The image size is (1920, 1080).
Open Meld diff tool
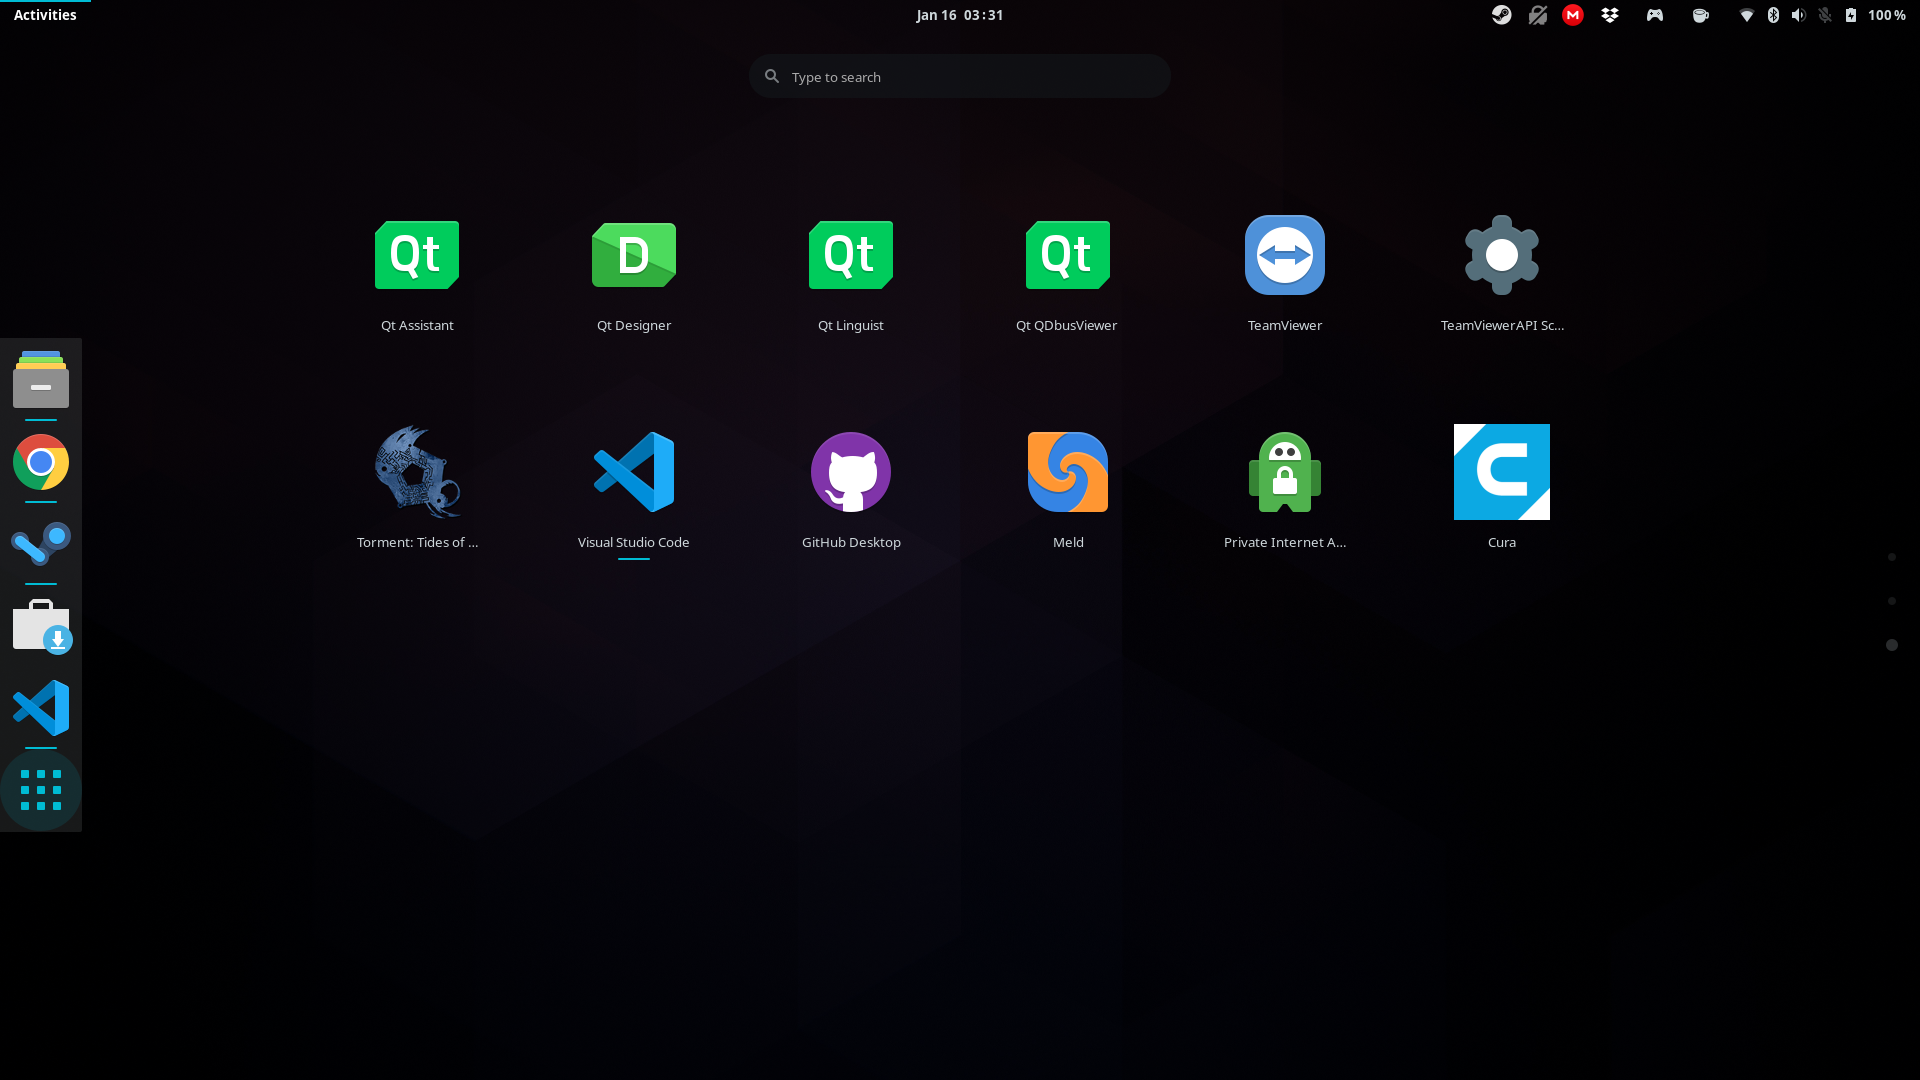coord(1067,473)
